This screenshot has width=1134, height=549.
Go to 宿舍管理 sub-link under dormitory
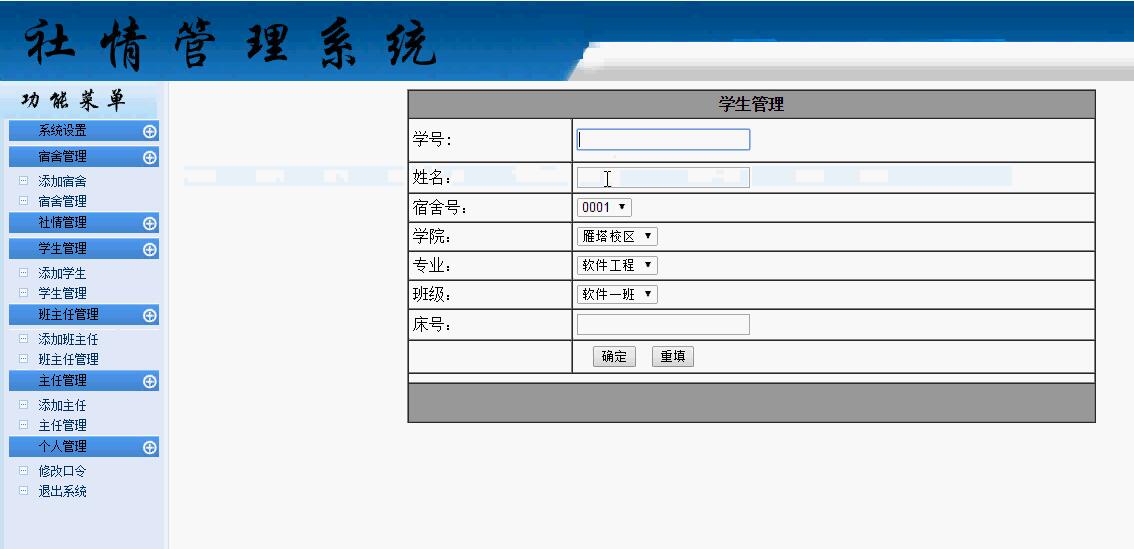click(62, 201)
